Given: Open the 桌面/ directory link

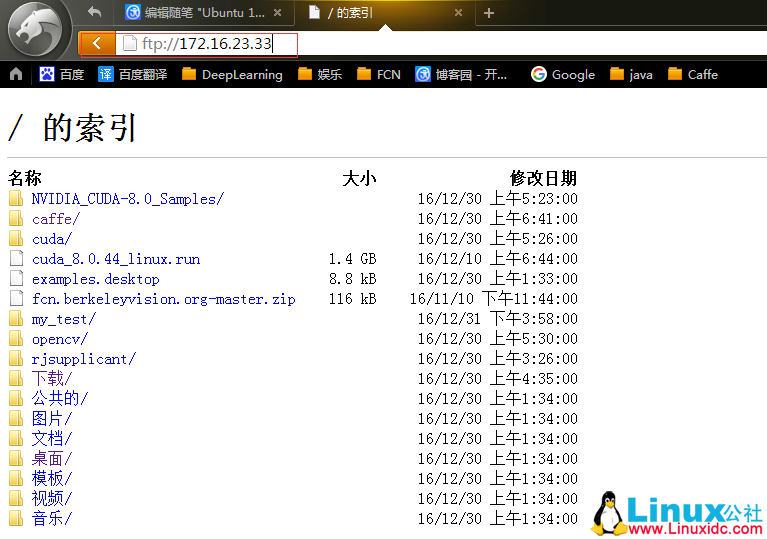Looking at the screenshot, I should click(x=52, y=459).
